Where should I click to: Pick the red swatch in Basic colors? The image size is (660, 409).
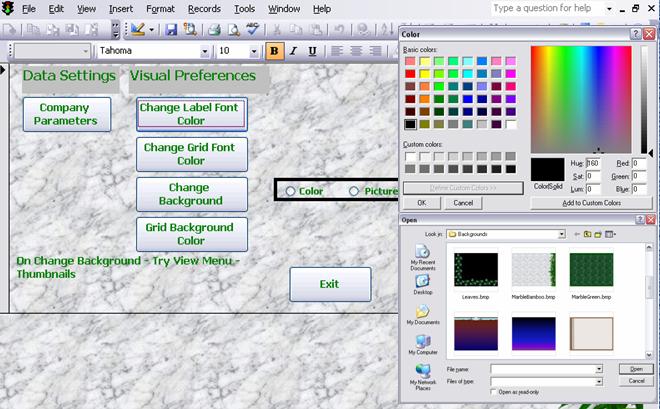[410, 74]
